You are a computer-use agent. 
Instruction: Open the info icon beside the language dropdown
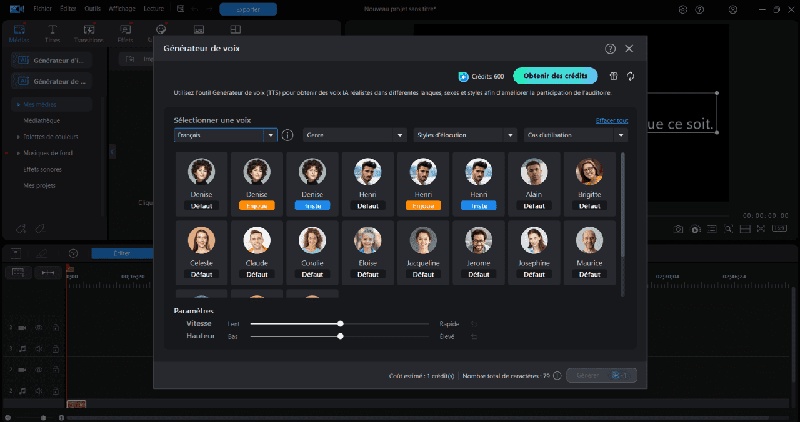(288, 135)
